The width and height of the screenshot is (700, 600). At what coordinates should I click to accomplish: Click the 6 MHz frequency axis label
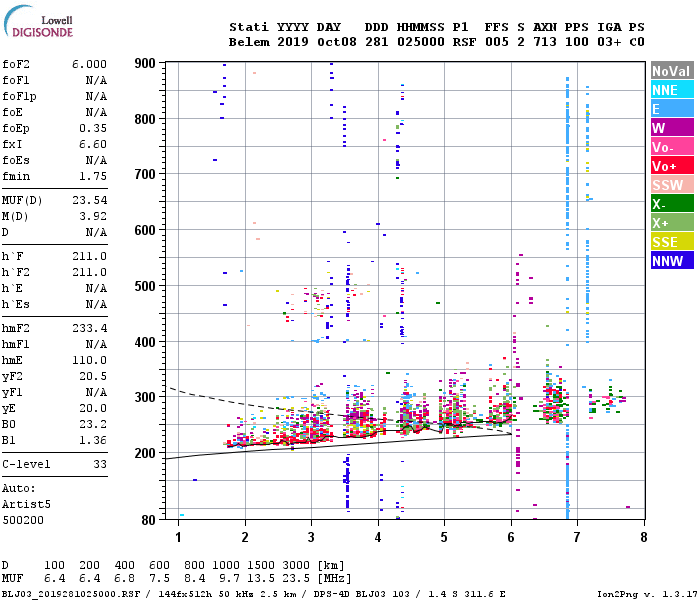511,537
